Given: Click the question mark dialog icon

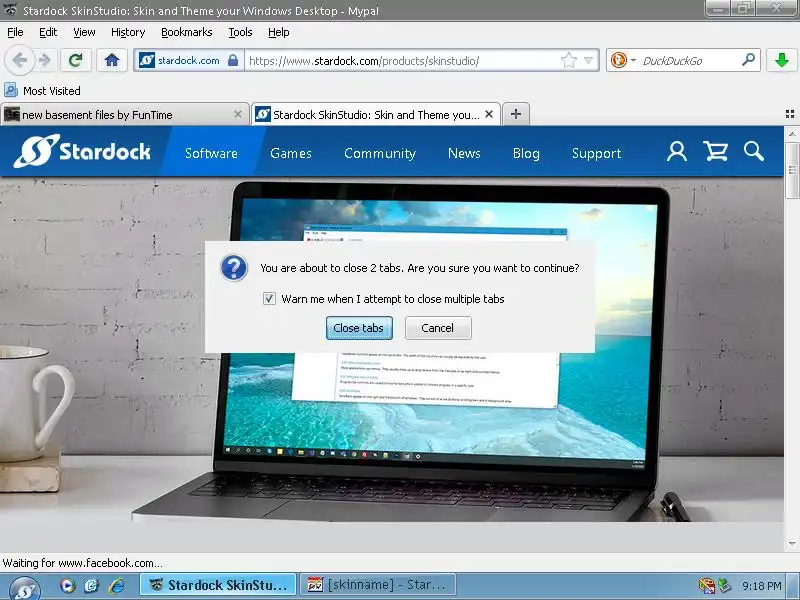Looking at the screenshot, I should (234, 268).
